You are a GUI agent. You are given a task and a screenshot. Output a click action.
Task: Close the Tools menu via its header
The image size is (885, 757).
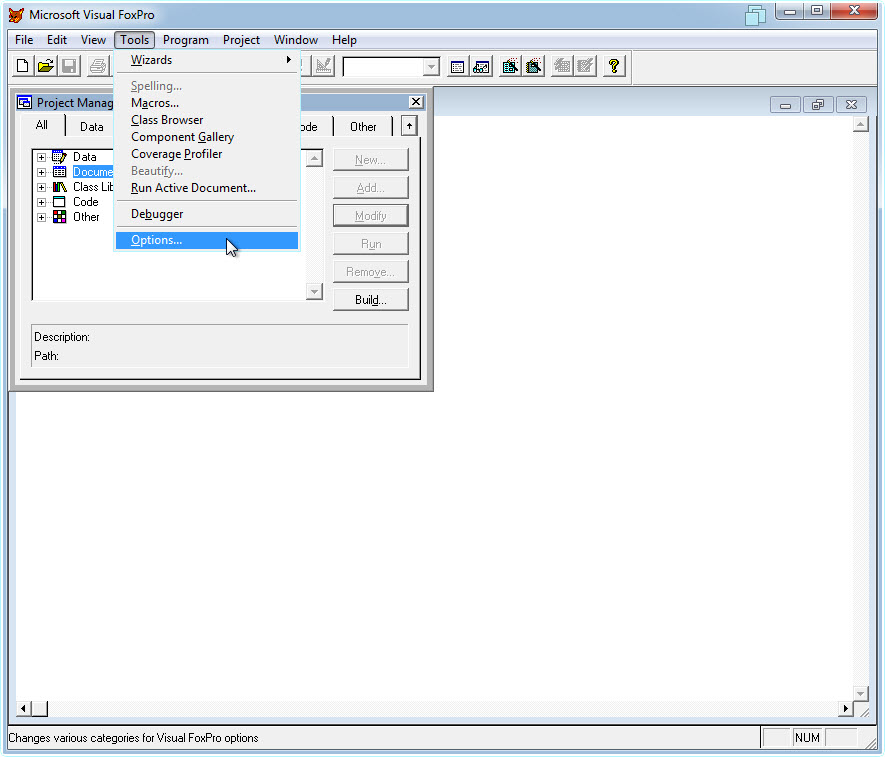(x=134, y=40)
